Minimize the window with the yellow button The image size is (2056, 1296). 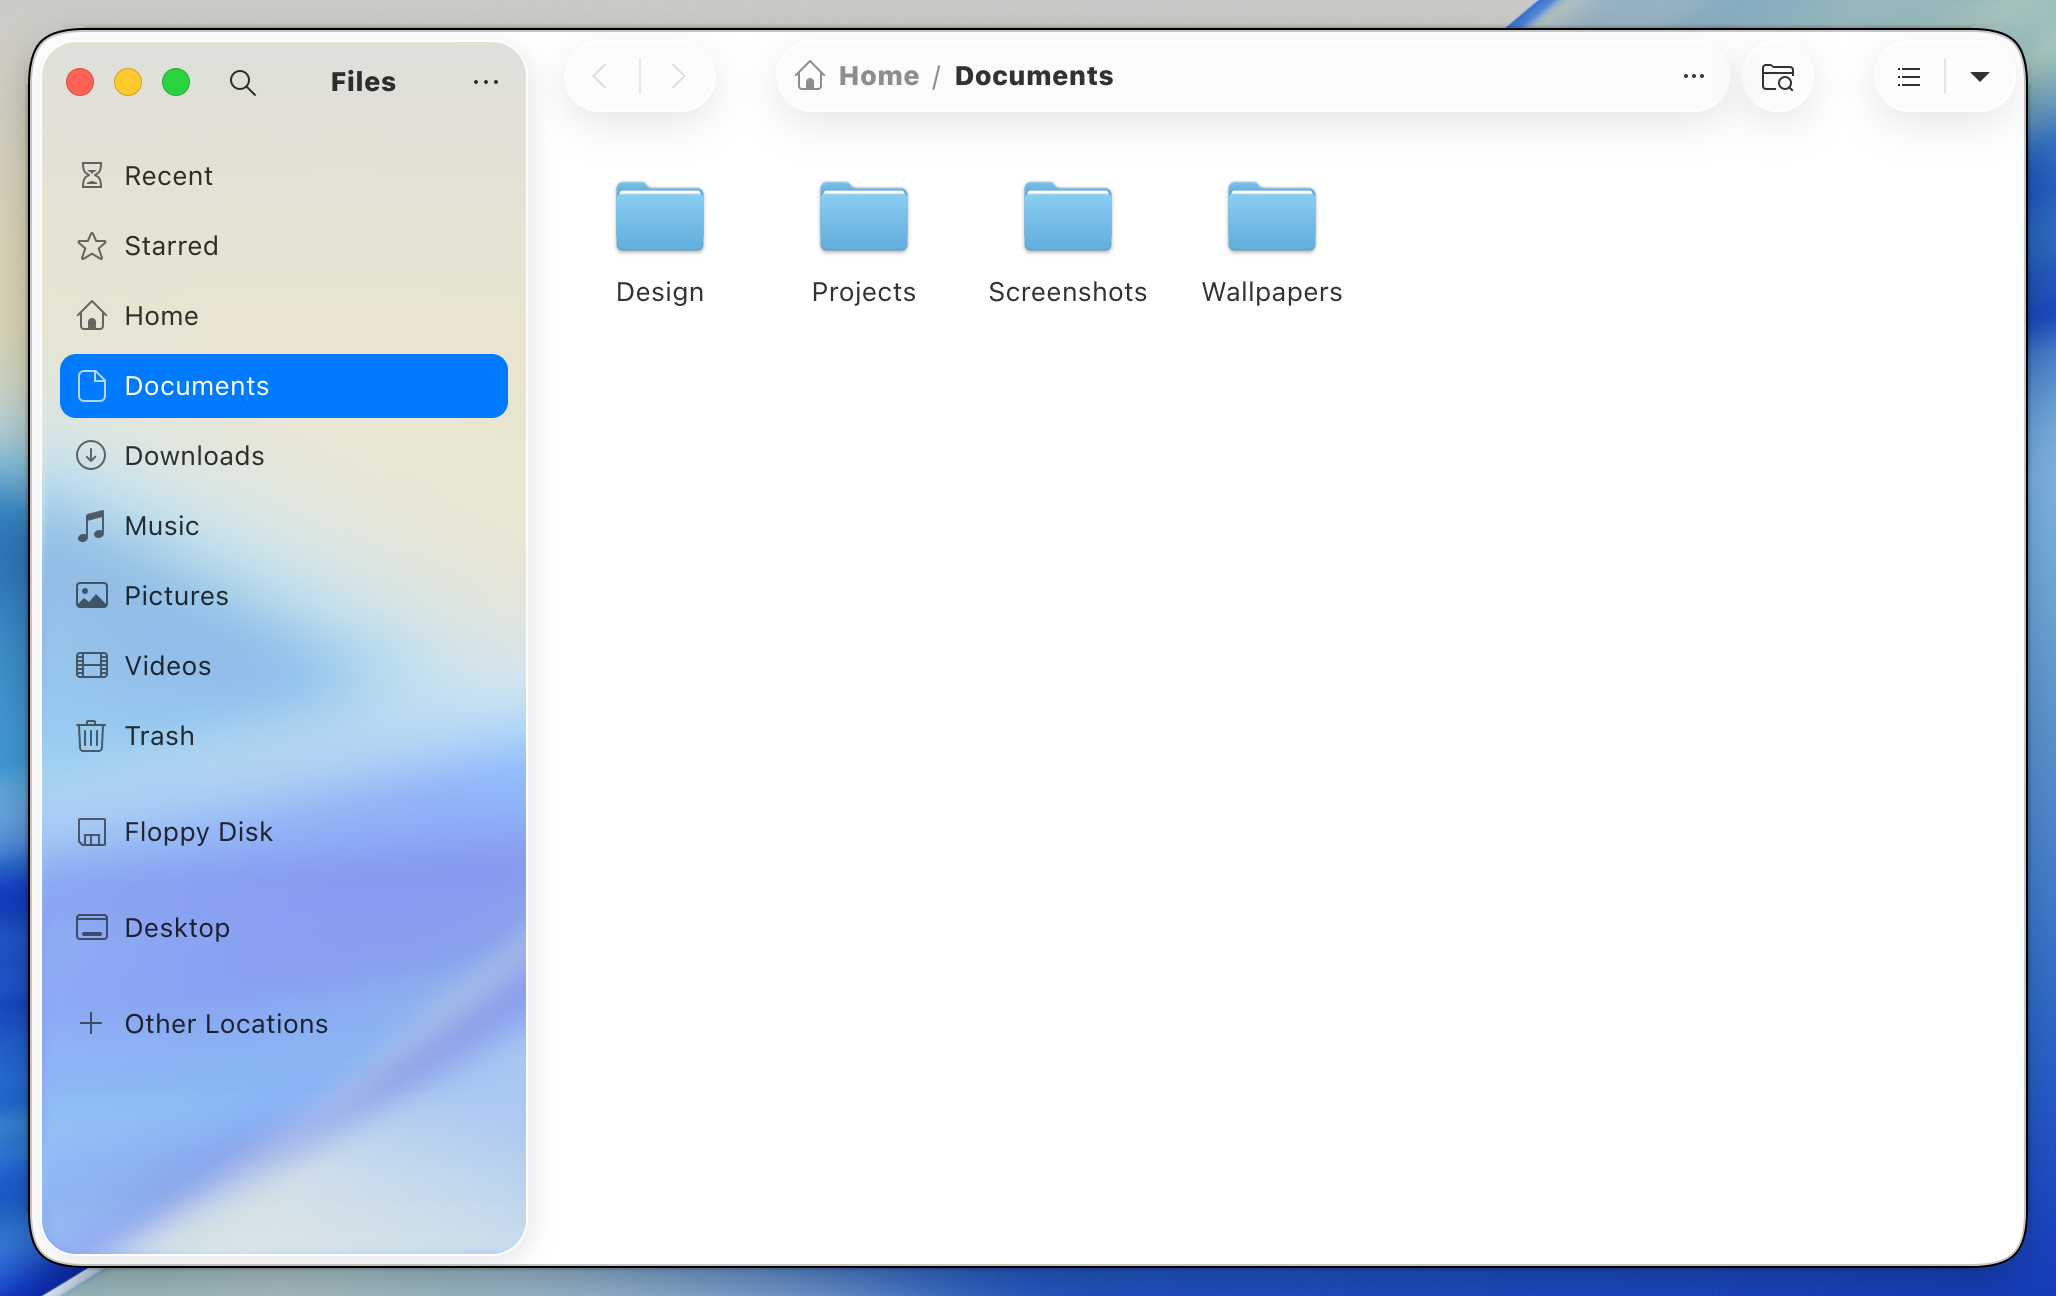[128, 82]
